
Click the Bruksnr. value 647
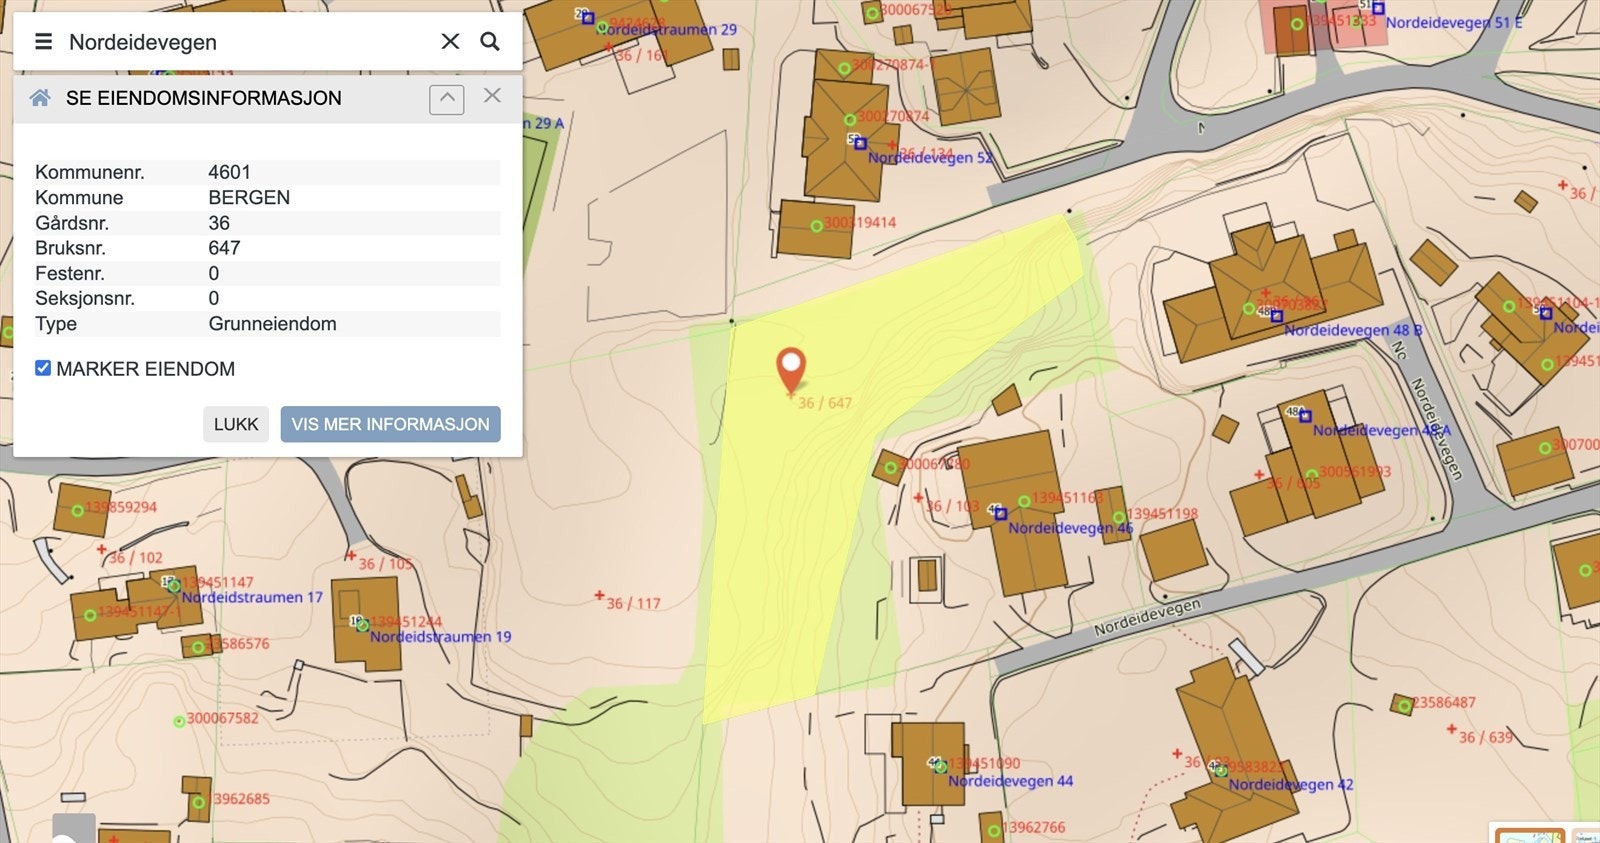tap(225, 248)
